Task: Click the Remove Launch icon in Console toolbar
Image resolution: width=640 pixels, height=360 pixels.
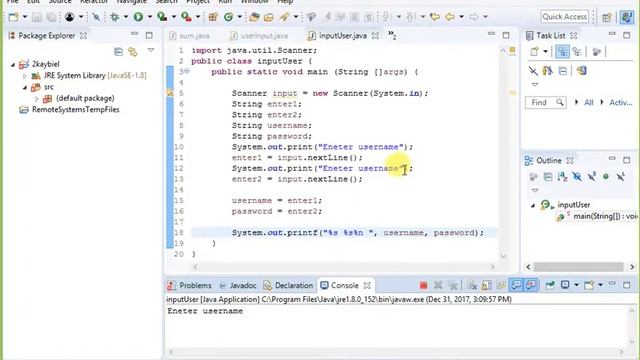Action: pyautogui.click(x=438, y=285)
